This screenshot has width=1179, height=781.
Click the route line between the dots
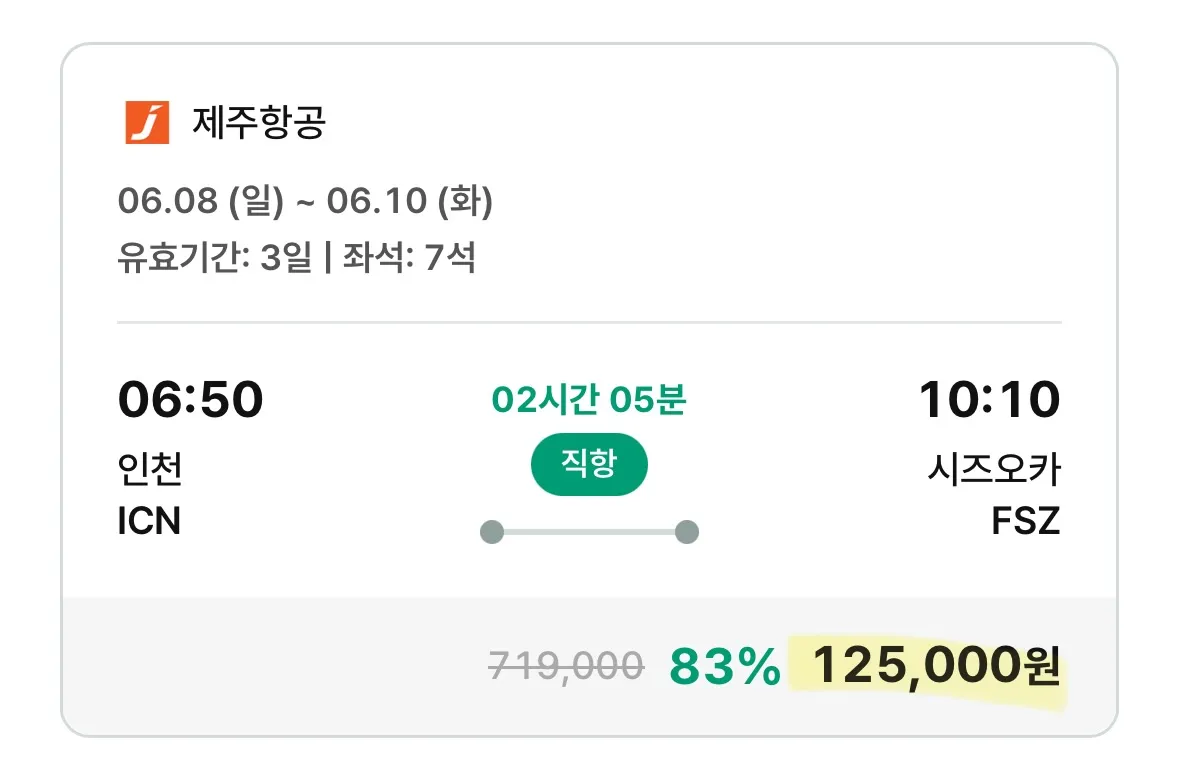tap(589, 532)
